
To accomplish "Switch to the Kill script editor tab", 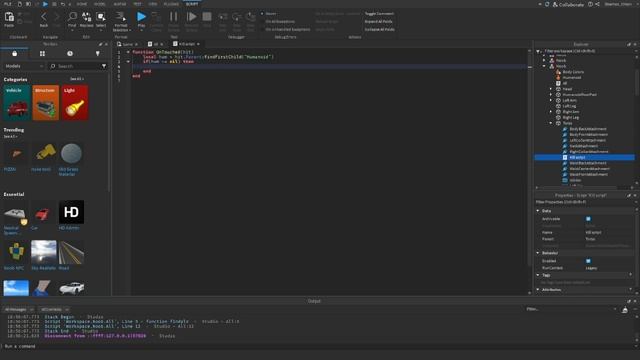I will tap(187, 44).
